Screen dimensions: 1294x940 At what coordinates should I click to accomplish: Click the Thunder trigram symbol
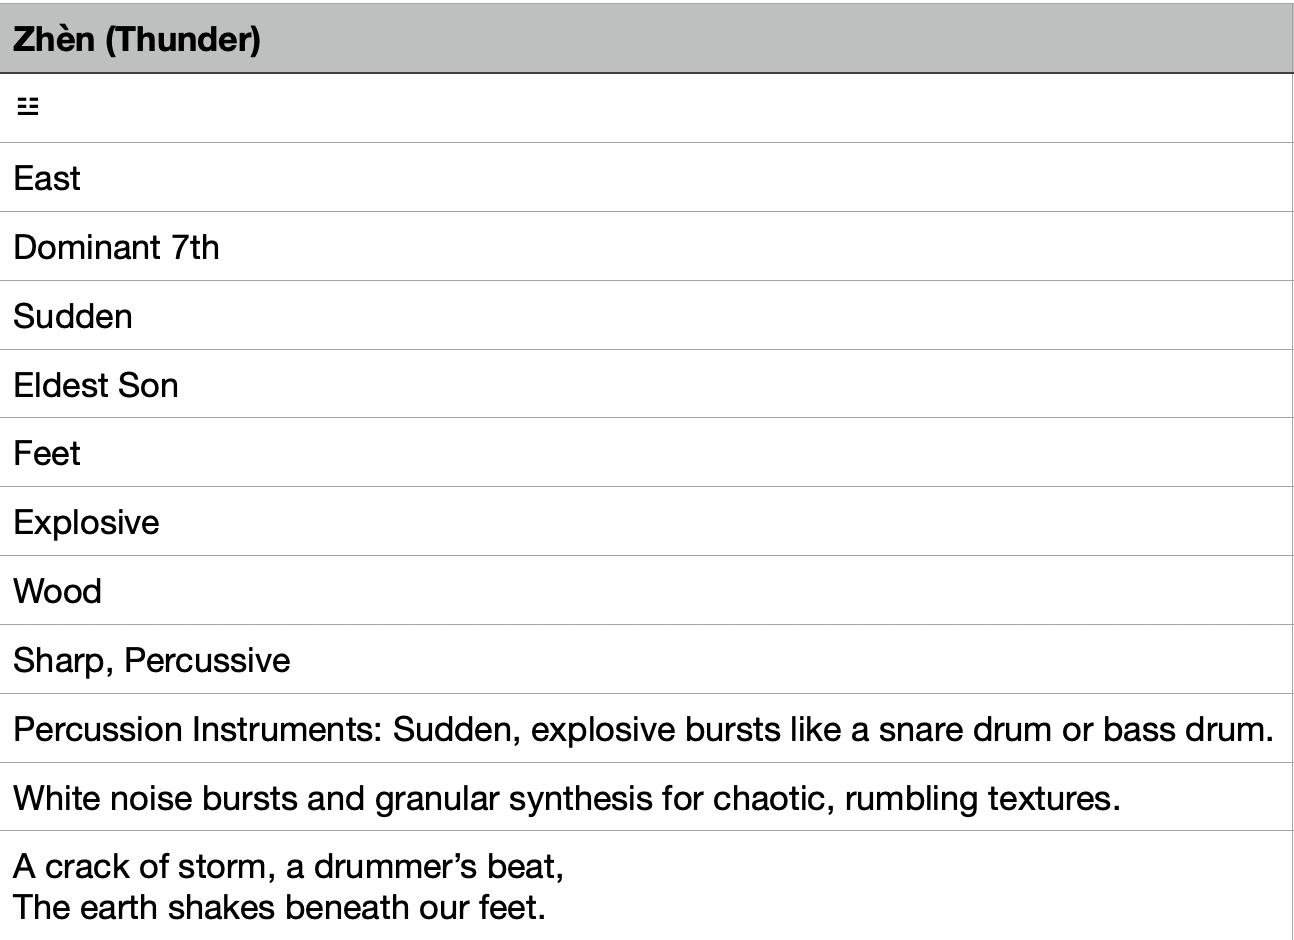(28, 107)
